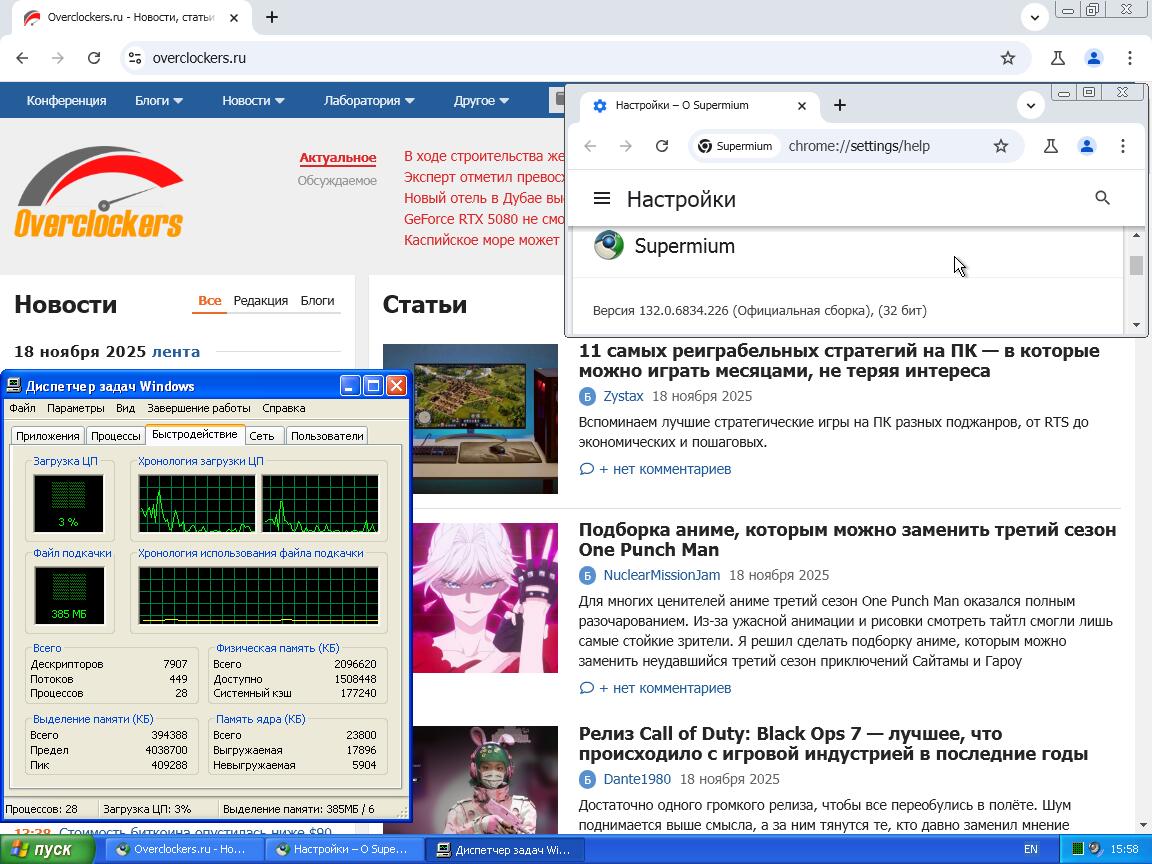The width and height of the screenshot is (1152, 864).
Task: Reload the overclockers.ru page
Action: [94, 58]
